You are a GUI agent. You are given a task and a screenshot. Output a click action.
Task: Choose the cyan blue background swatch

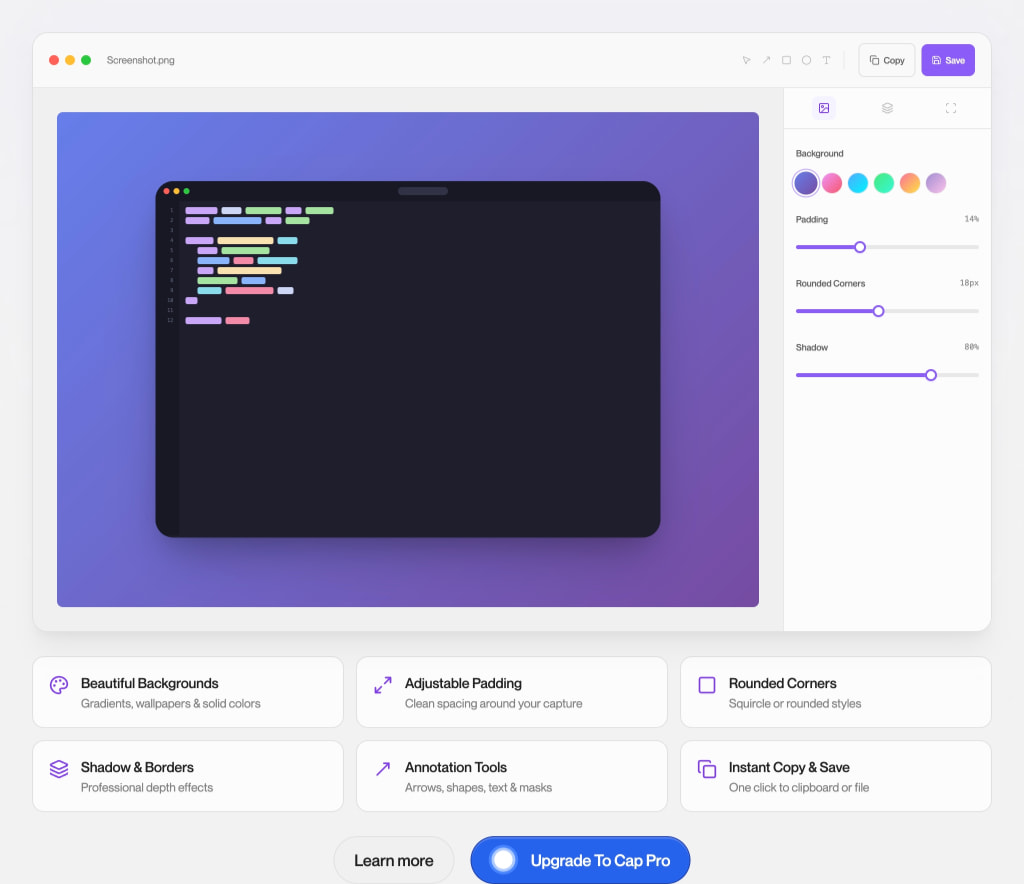pyautogui.click(x=858, y=183)
